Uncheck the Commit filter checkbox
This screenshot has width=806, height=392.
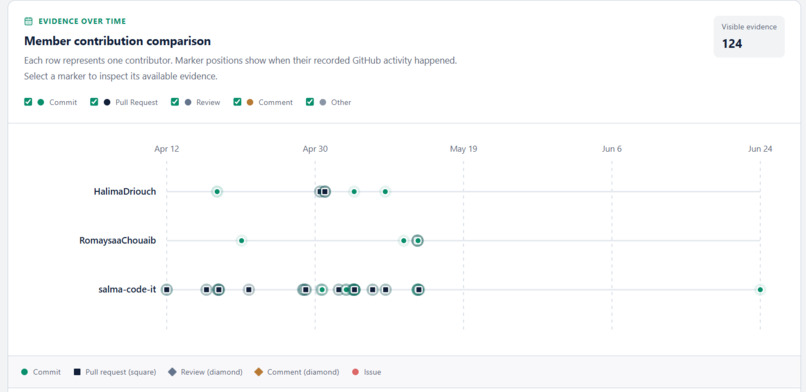coord(28,102)
